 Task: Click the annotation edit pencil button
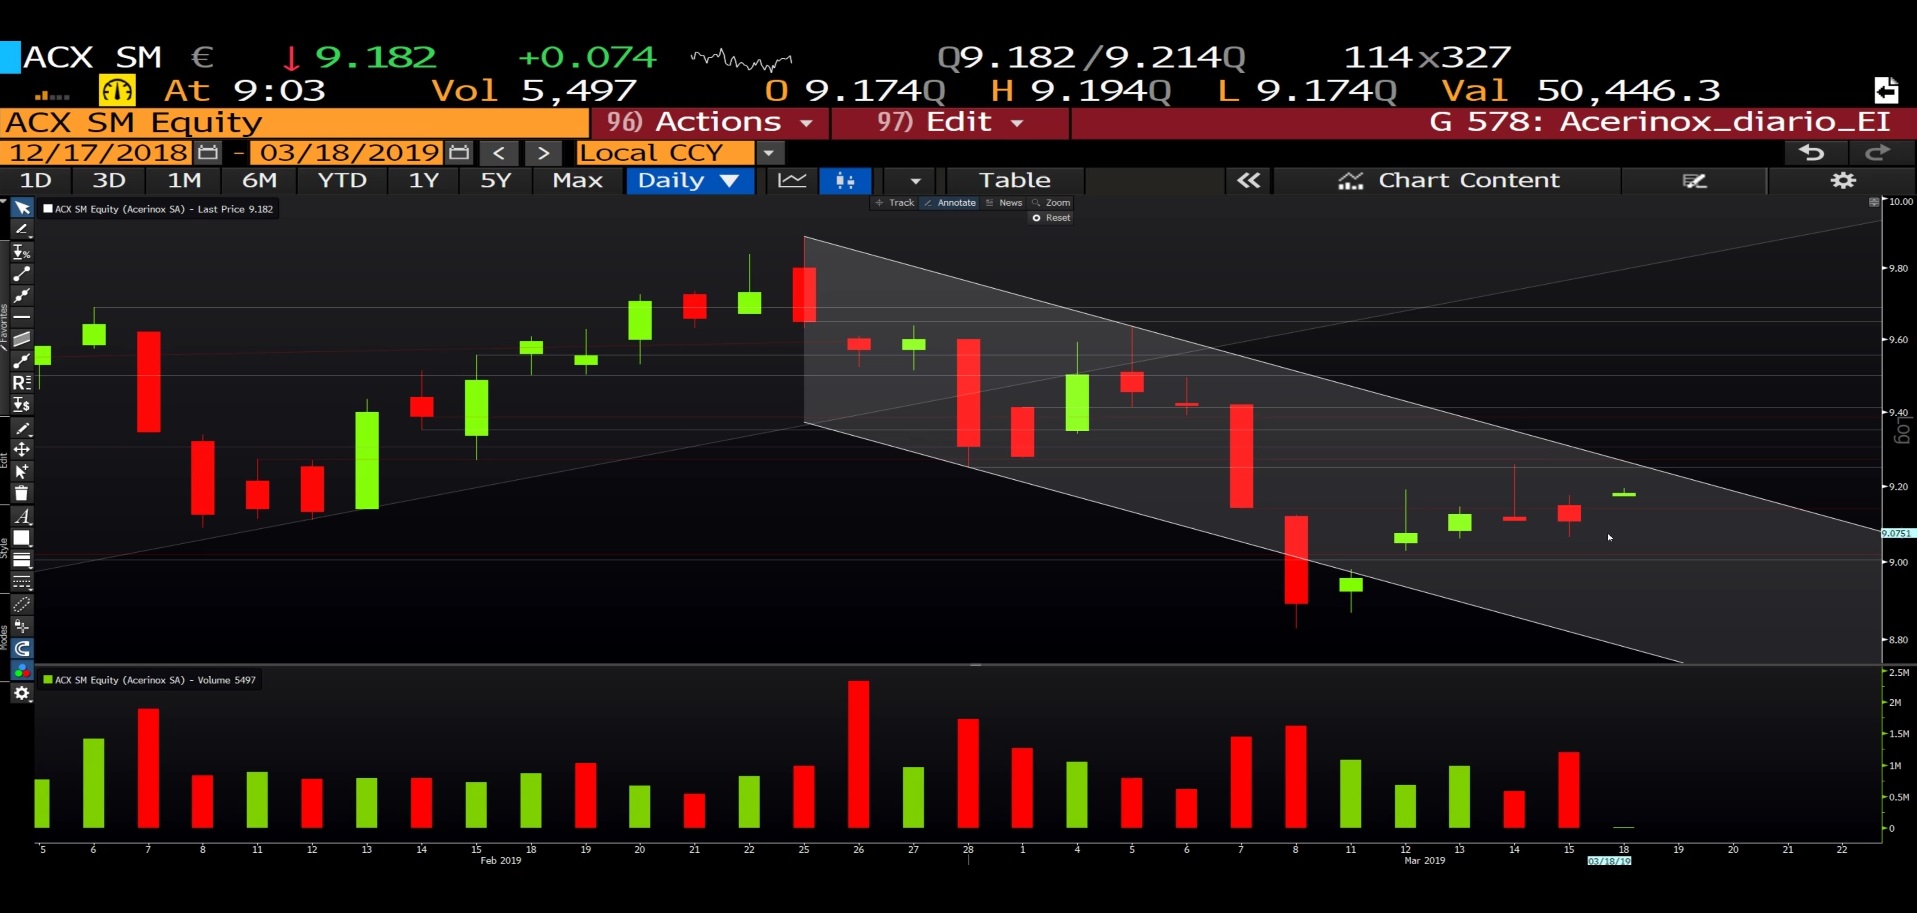[x=1694, y=180]
